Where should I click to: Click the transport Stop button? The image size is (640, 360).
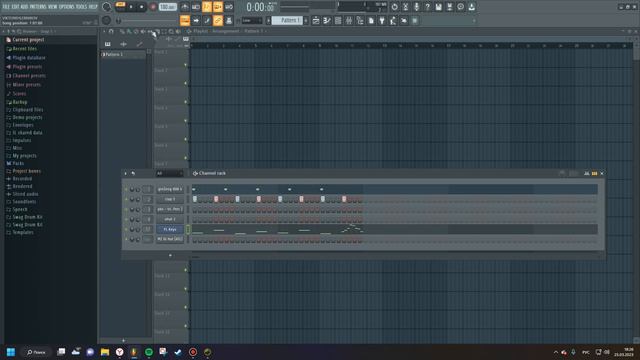point(141,7)
